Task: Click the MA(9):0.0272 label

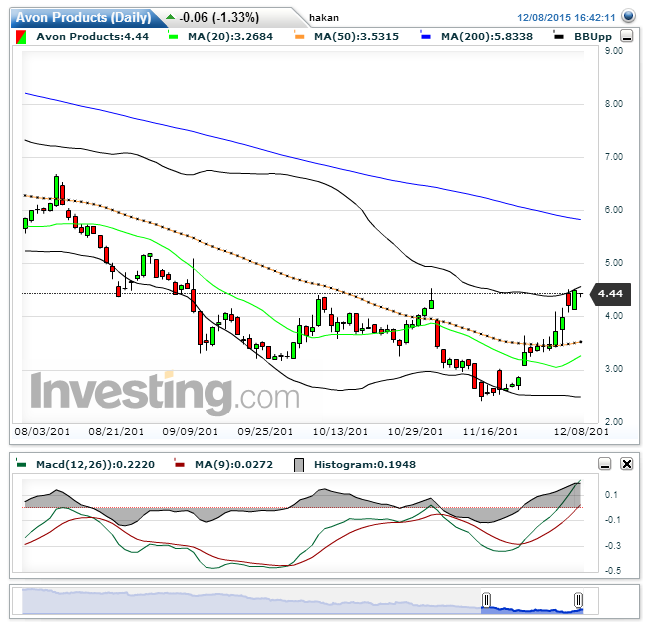Action: click(x=234, y=465)
